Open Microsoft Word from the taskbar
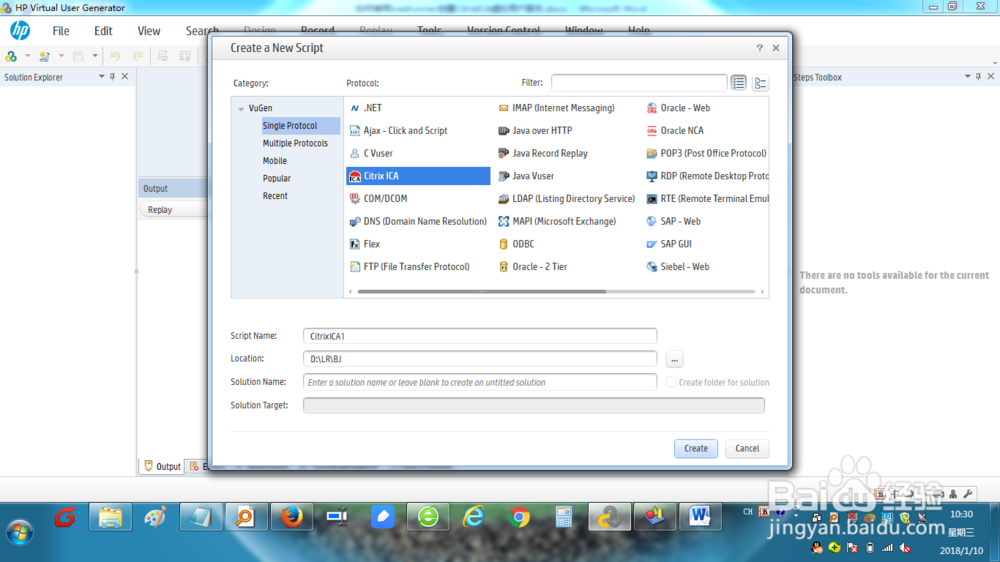This screenshot has width=1000, height=562. point(700,517)
